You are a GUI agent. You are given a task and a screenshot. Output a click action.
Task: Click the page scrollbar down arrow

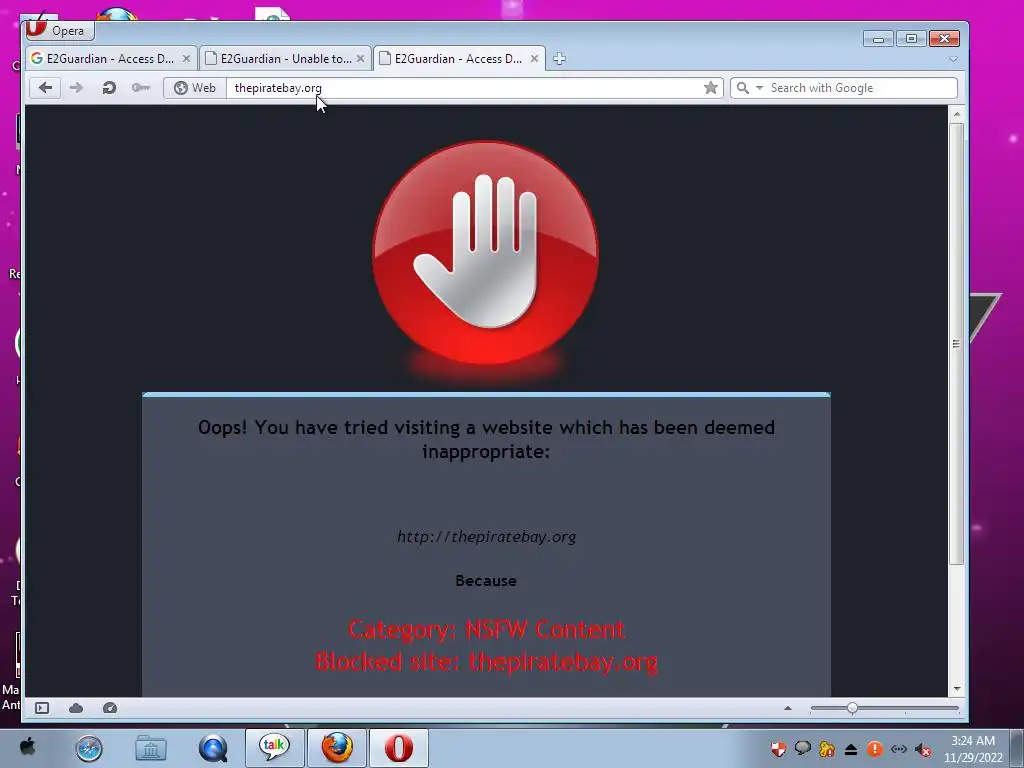point(957,688)
